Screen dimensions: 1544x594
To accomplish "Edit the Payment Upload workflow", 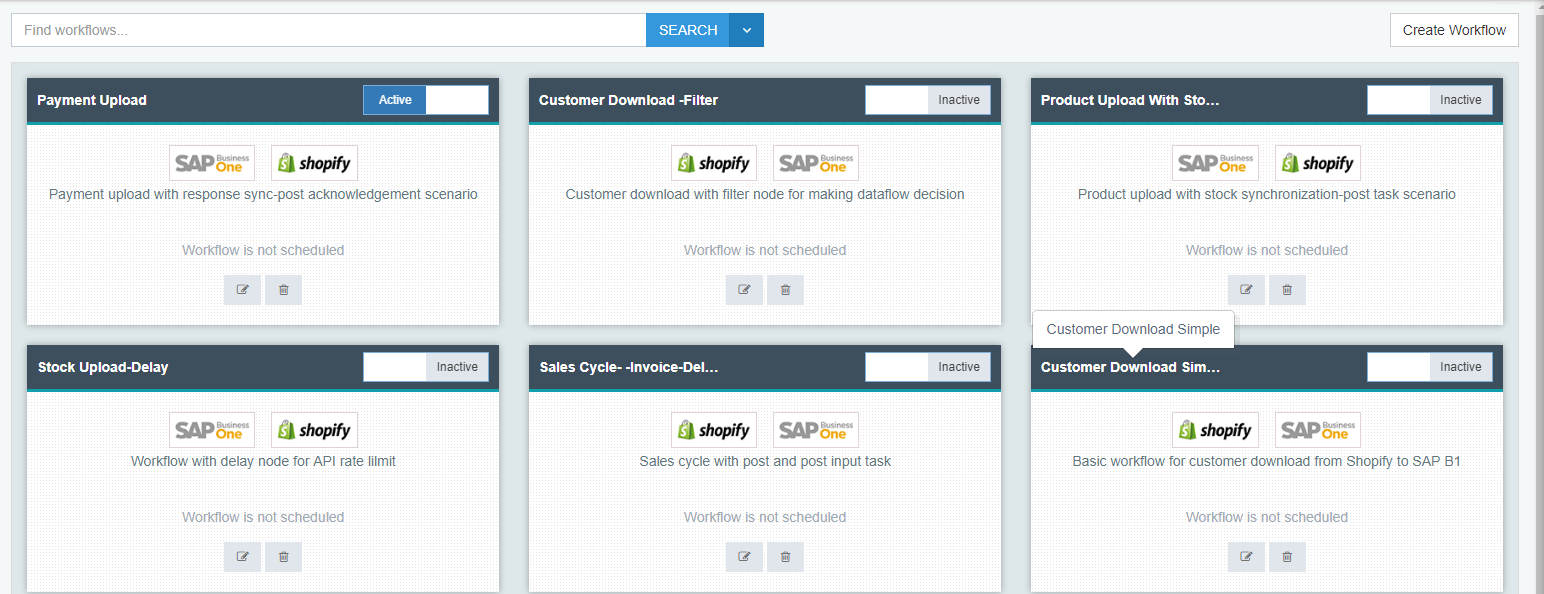I will [x=242, y=290].
